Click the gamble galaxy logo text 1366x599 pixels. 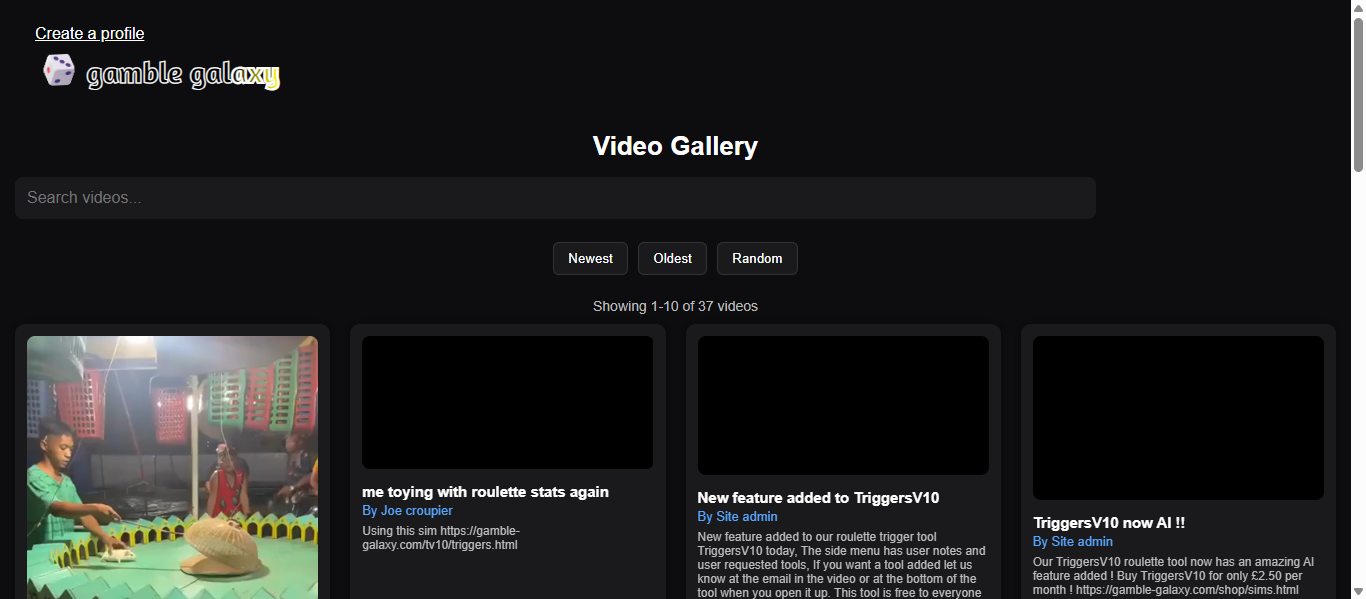pos(182,74)
